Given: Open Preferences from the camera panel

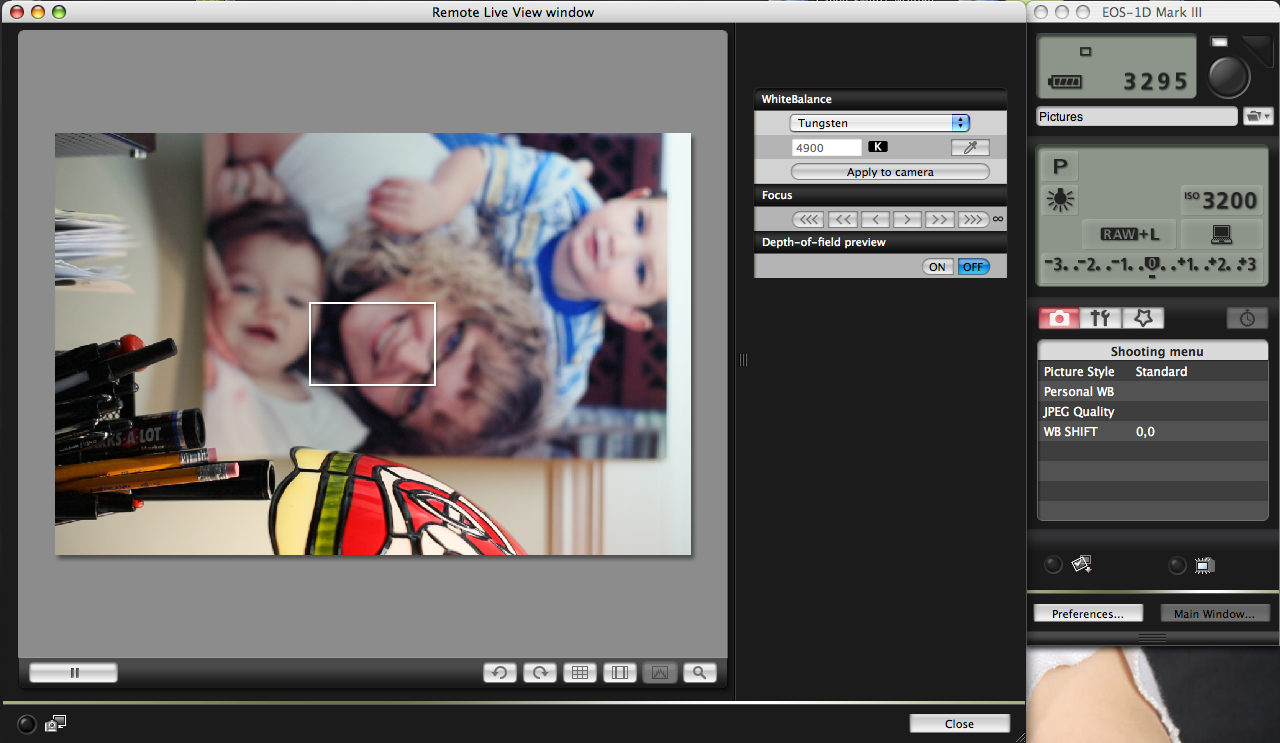Looking at the screenshot, I should click(1087, 614).
